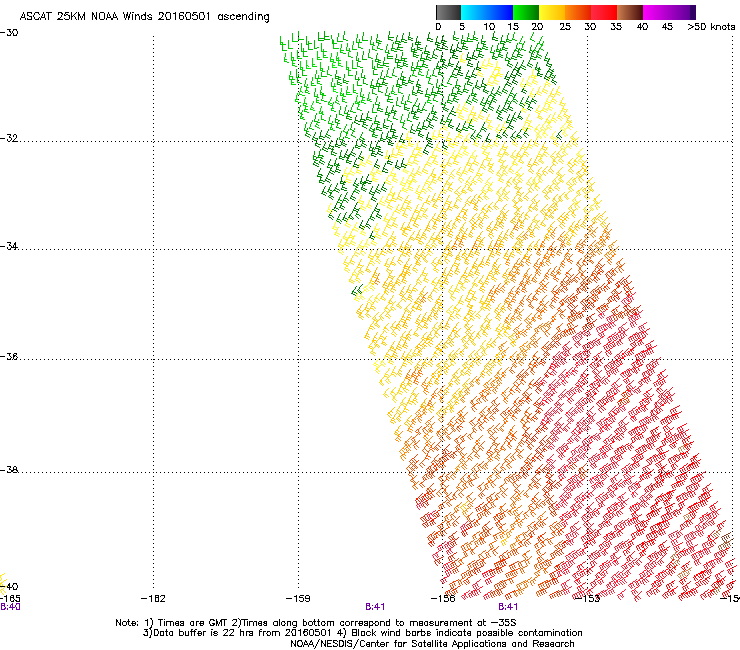Click the brown 35-40 knots legend segment

click(630, 12)
